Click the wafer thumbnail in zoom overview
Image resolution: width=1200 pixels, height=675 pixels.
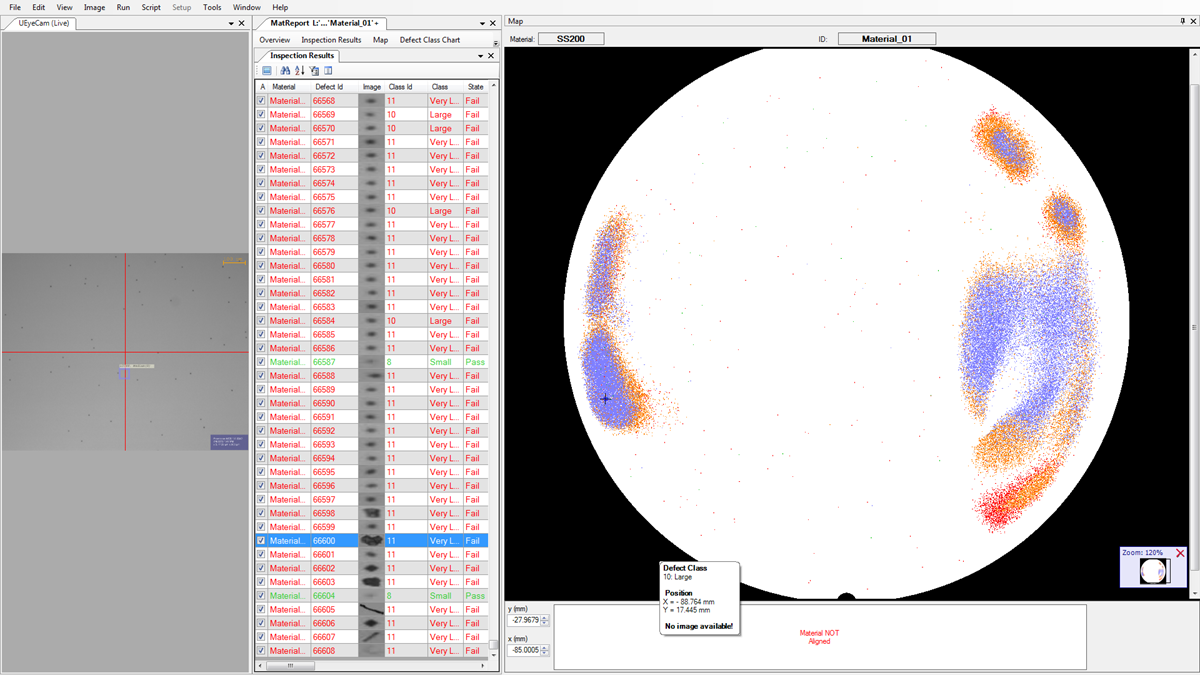[1154, 571]
